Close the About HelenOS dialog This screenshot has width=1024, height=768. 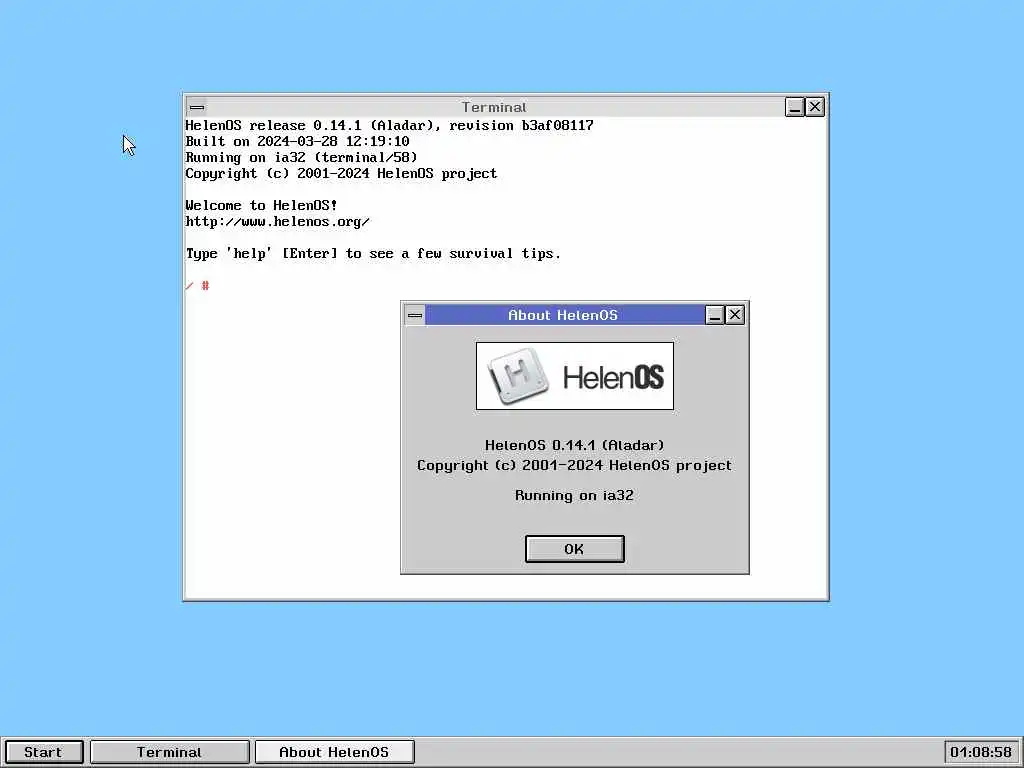tap(735, 315)
